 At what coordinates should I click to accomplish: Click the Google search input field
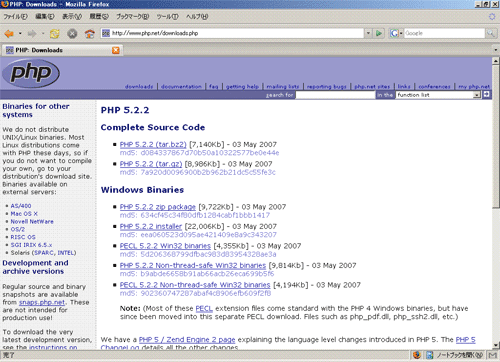pos(444,33)
